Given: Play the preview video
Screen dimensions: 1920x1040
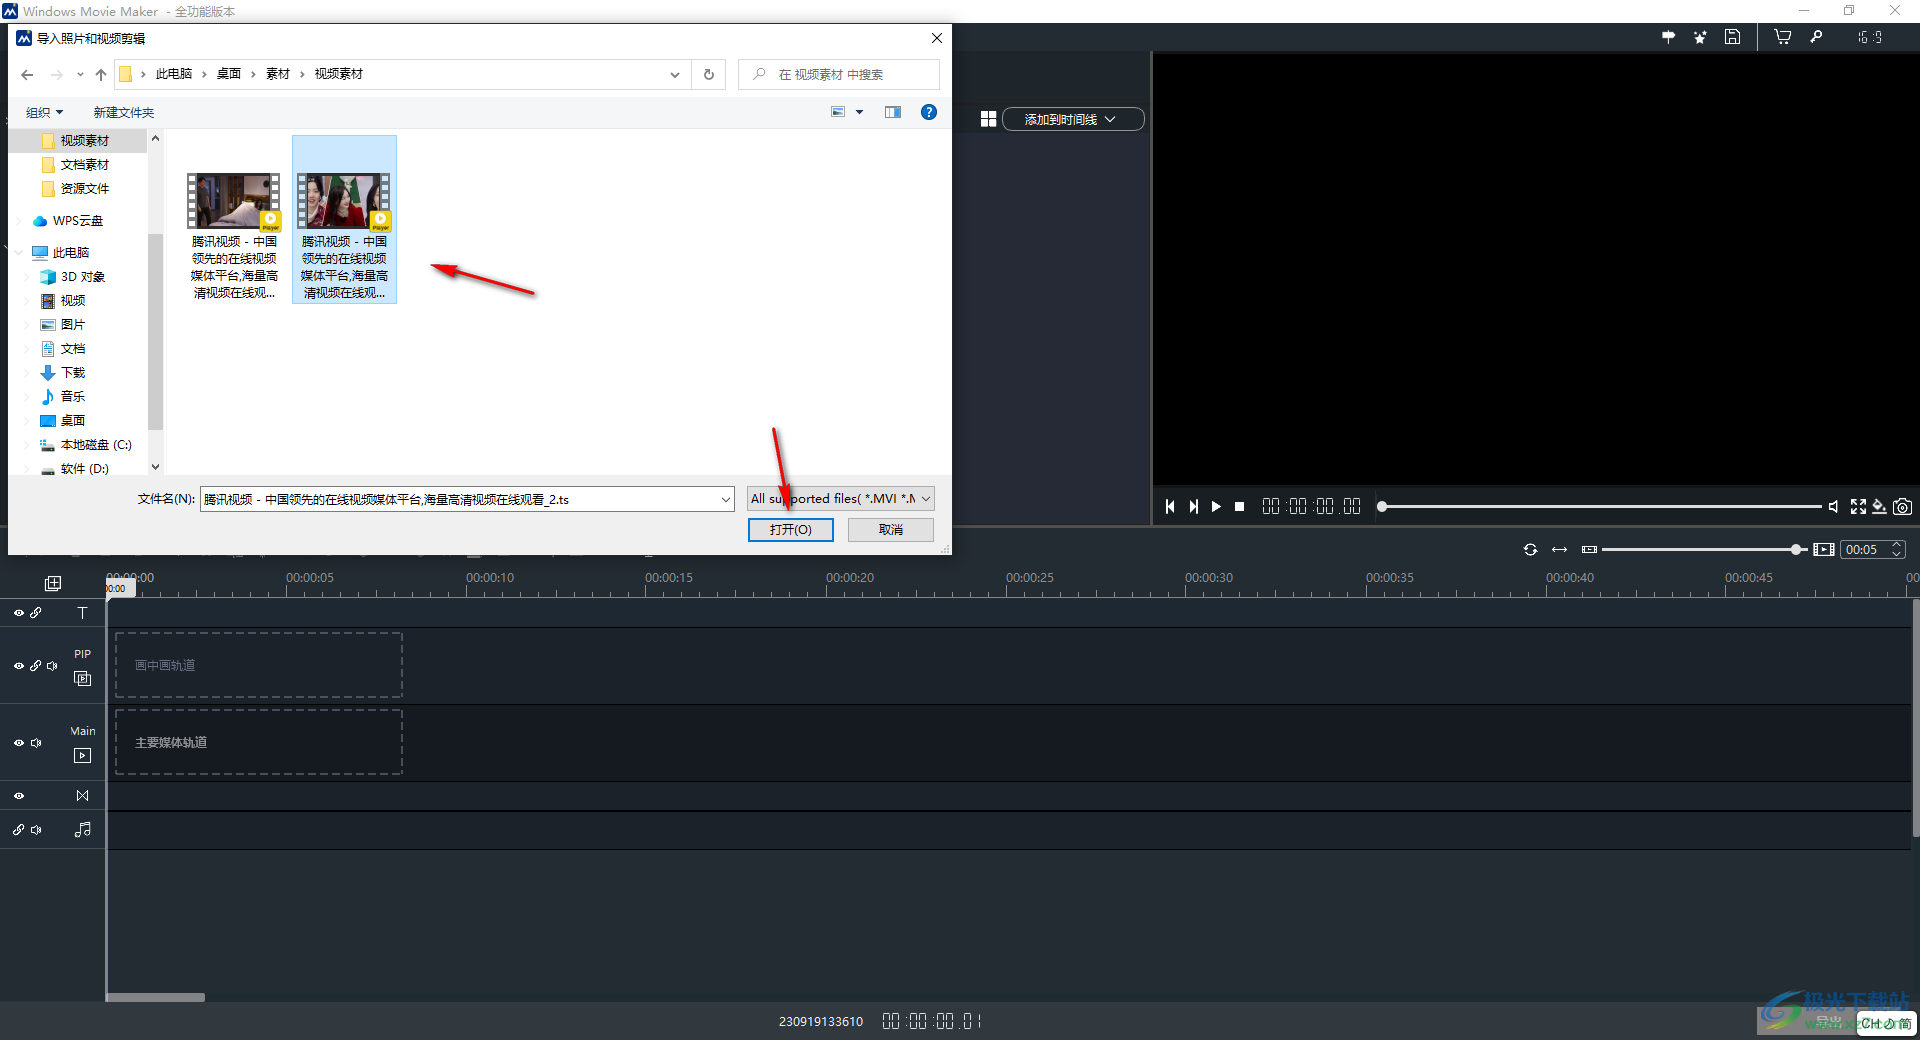Looking at the screenshot, I should pos(1216,507).
